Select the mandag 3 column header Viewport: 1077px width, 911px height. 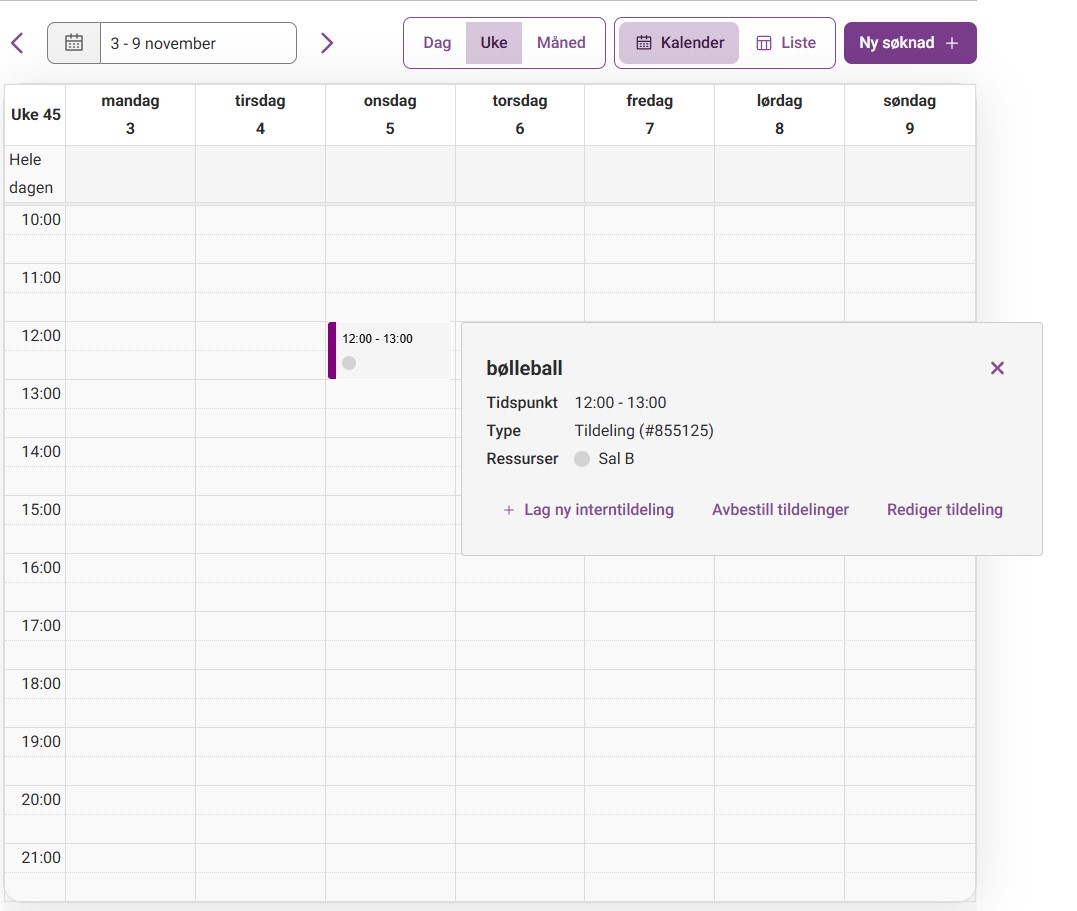pos(130,114)
